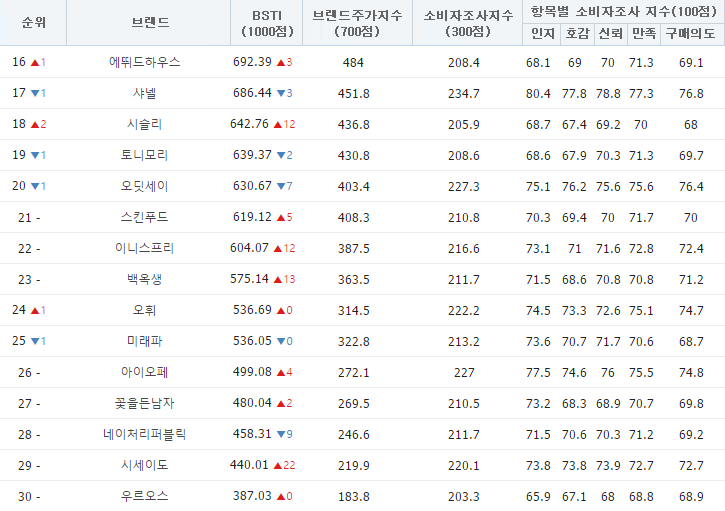Select brand name 미래파
The width and height of the screenshot is (725, 511).
(x=144, y=341)
